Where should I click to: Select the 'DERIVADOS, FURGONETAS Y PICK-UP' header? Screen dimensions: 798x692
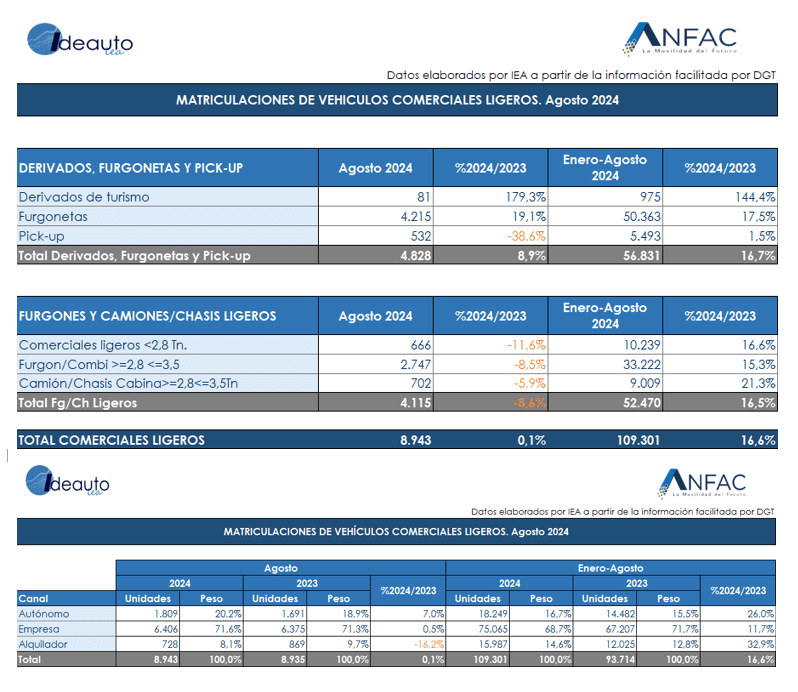click(131, 168)
